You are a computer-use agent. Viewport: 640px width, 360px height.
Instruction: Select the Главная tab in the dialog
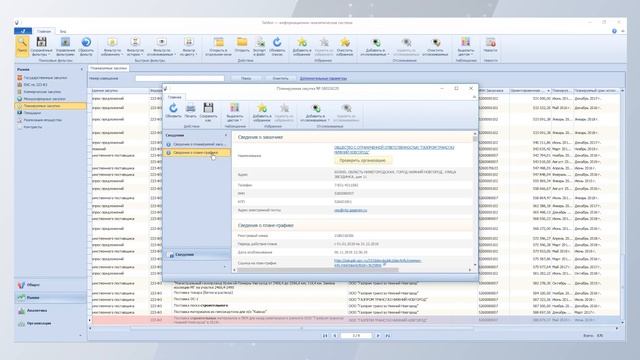(174, 97)
